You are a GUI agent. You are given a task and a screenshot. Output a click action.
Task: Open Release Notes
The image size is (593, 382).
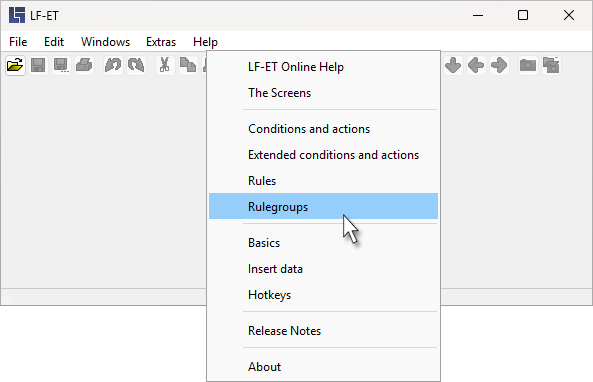point(323,331)
